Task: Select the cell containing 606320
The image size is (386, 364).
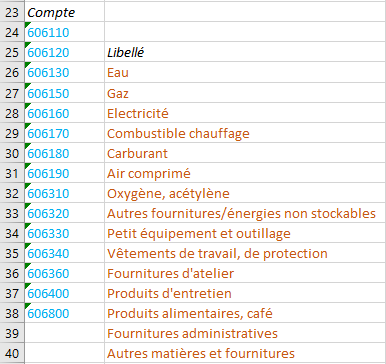Action: point(65,213)
